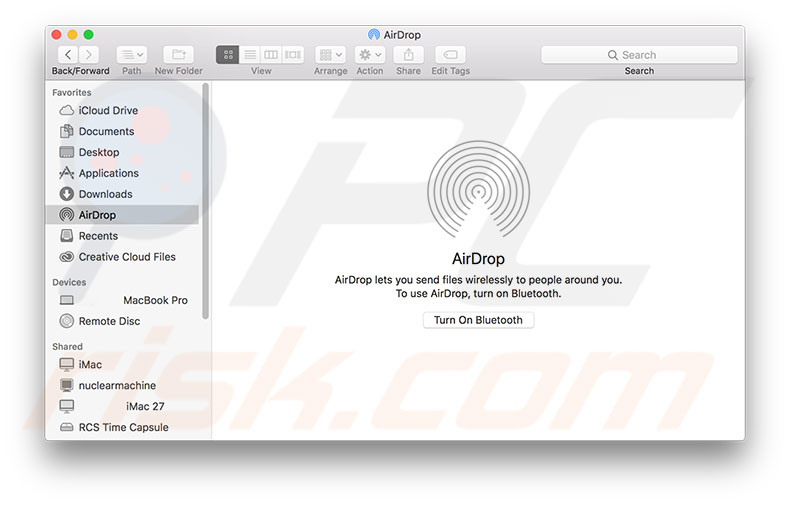Viewport: 790px width, 505px height.
Task: Select iMac 27 under Shared
Action: [x=122, y=406]
